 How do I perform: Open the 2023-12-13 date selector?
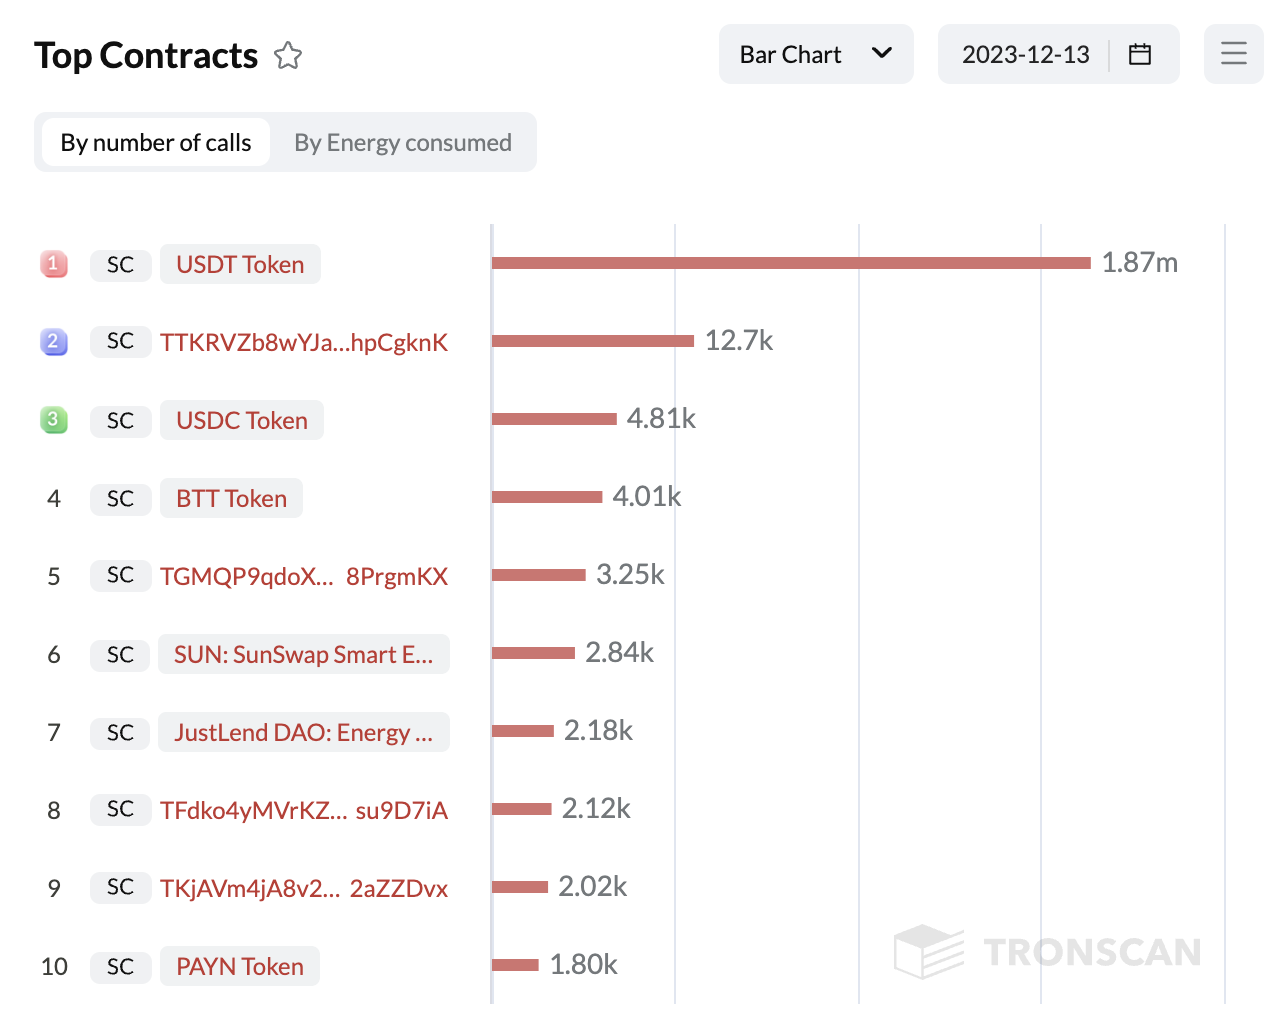(1025, 54)
